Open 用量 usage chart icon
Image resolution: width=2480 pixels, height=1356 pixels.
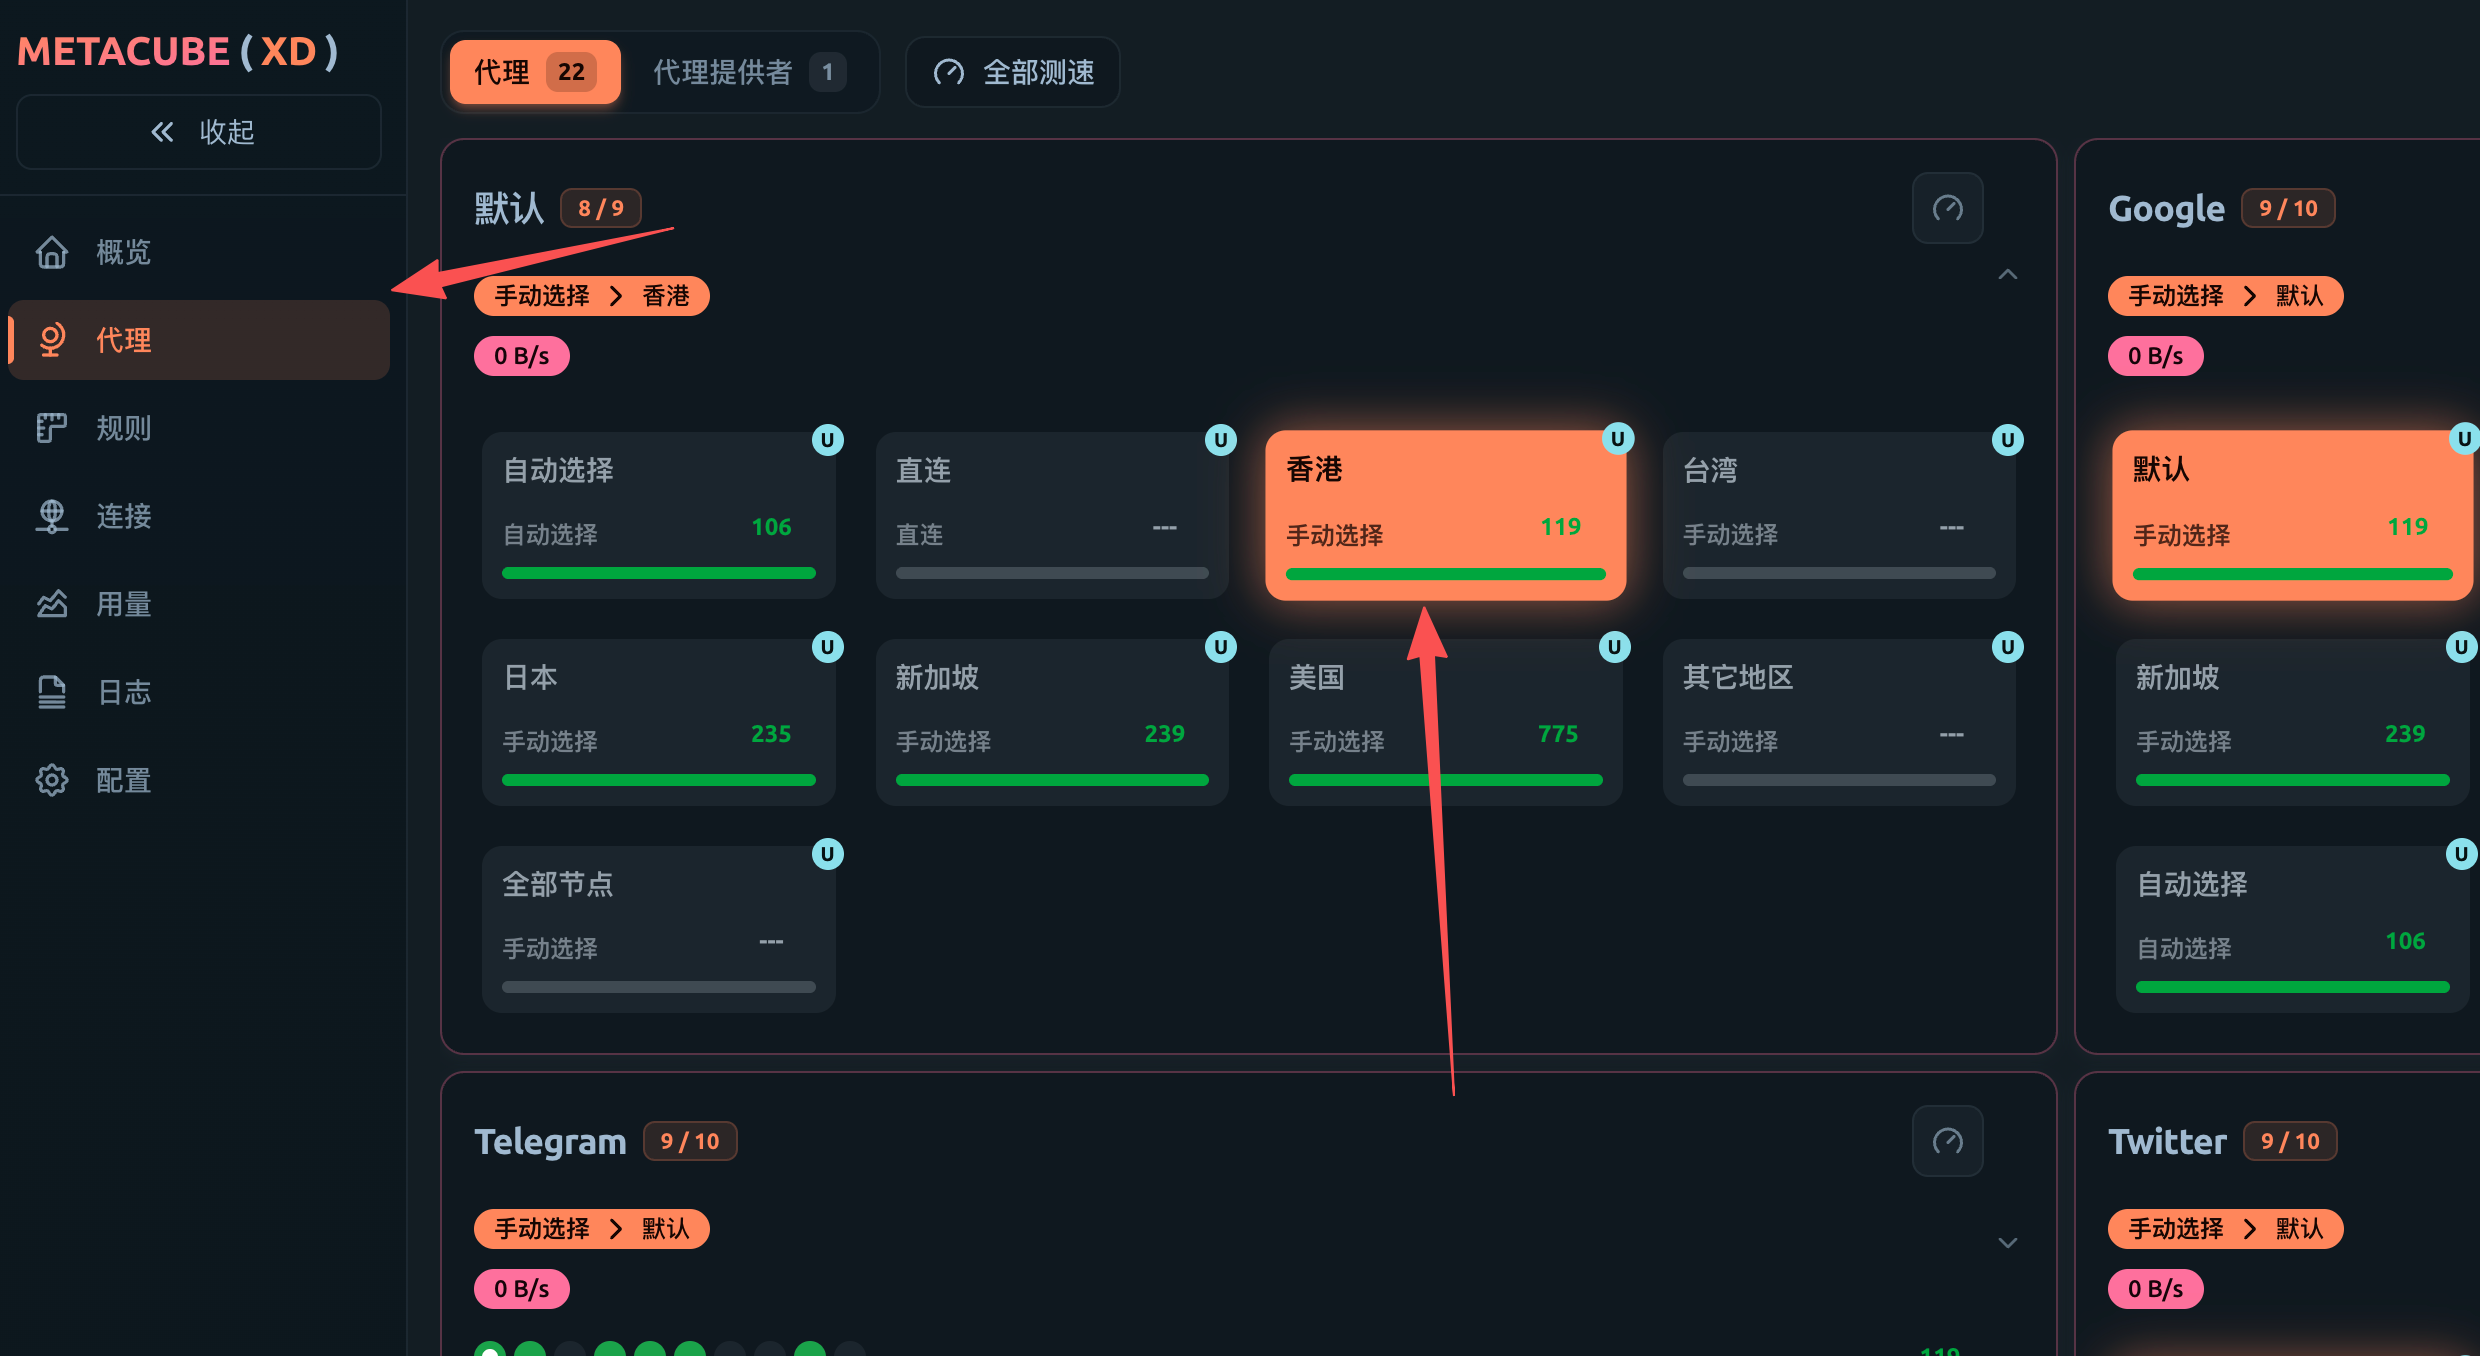click(x=52, y=604)
